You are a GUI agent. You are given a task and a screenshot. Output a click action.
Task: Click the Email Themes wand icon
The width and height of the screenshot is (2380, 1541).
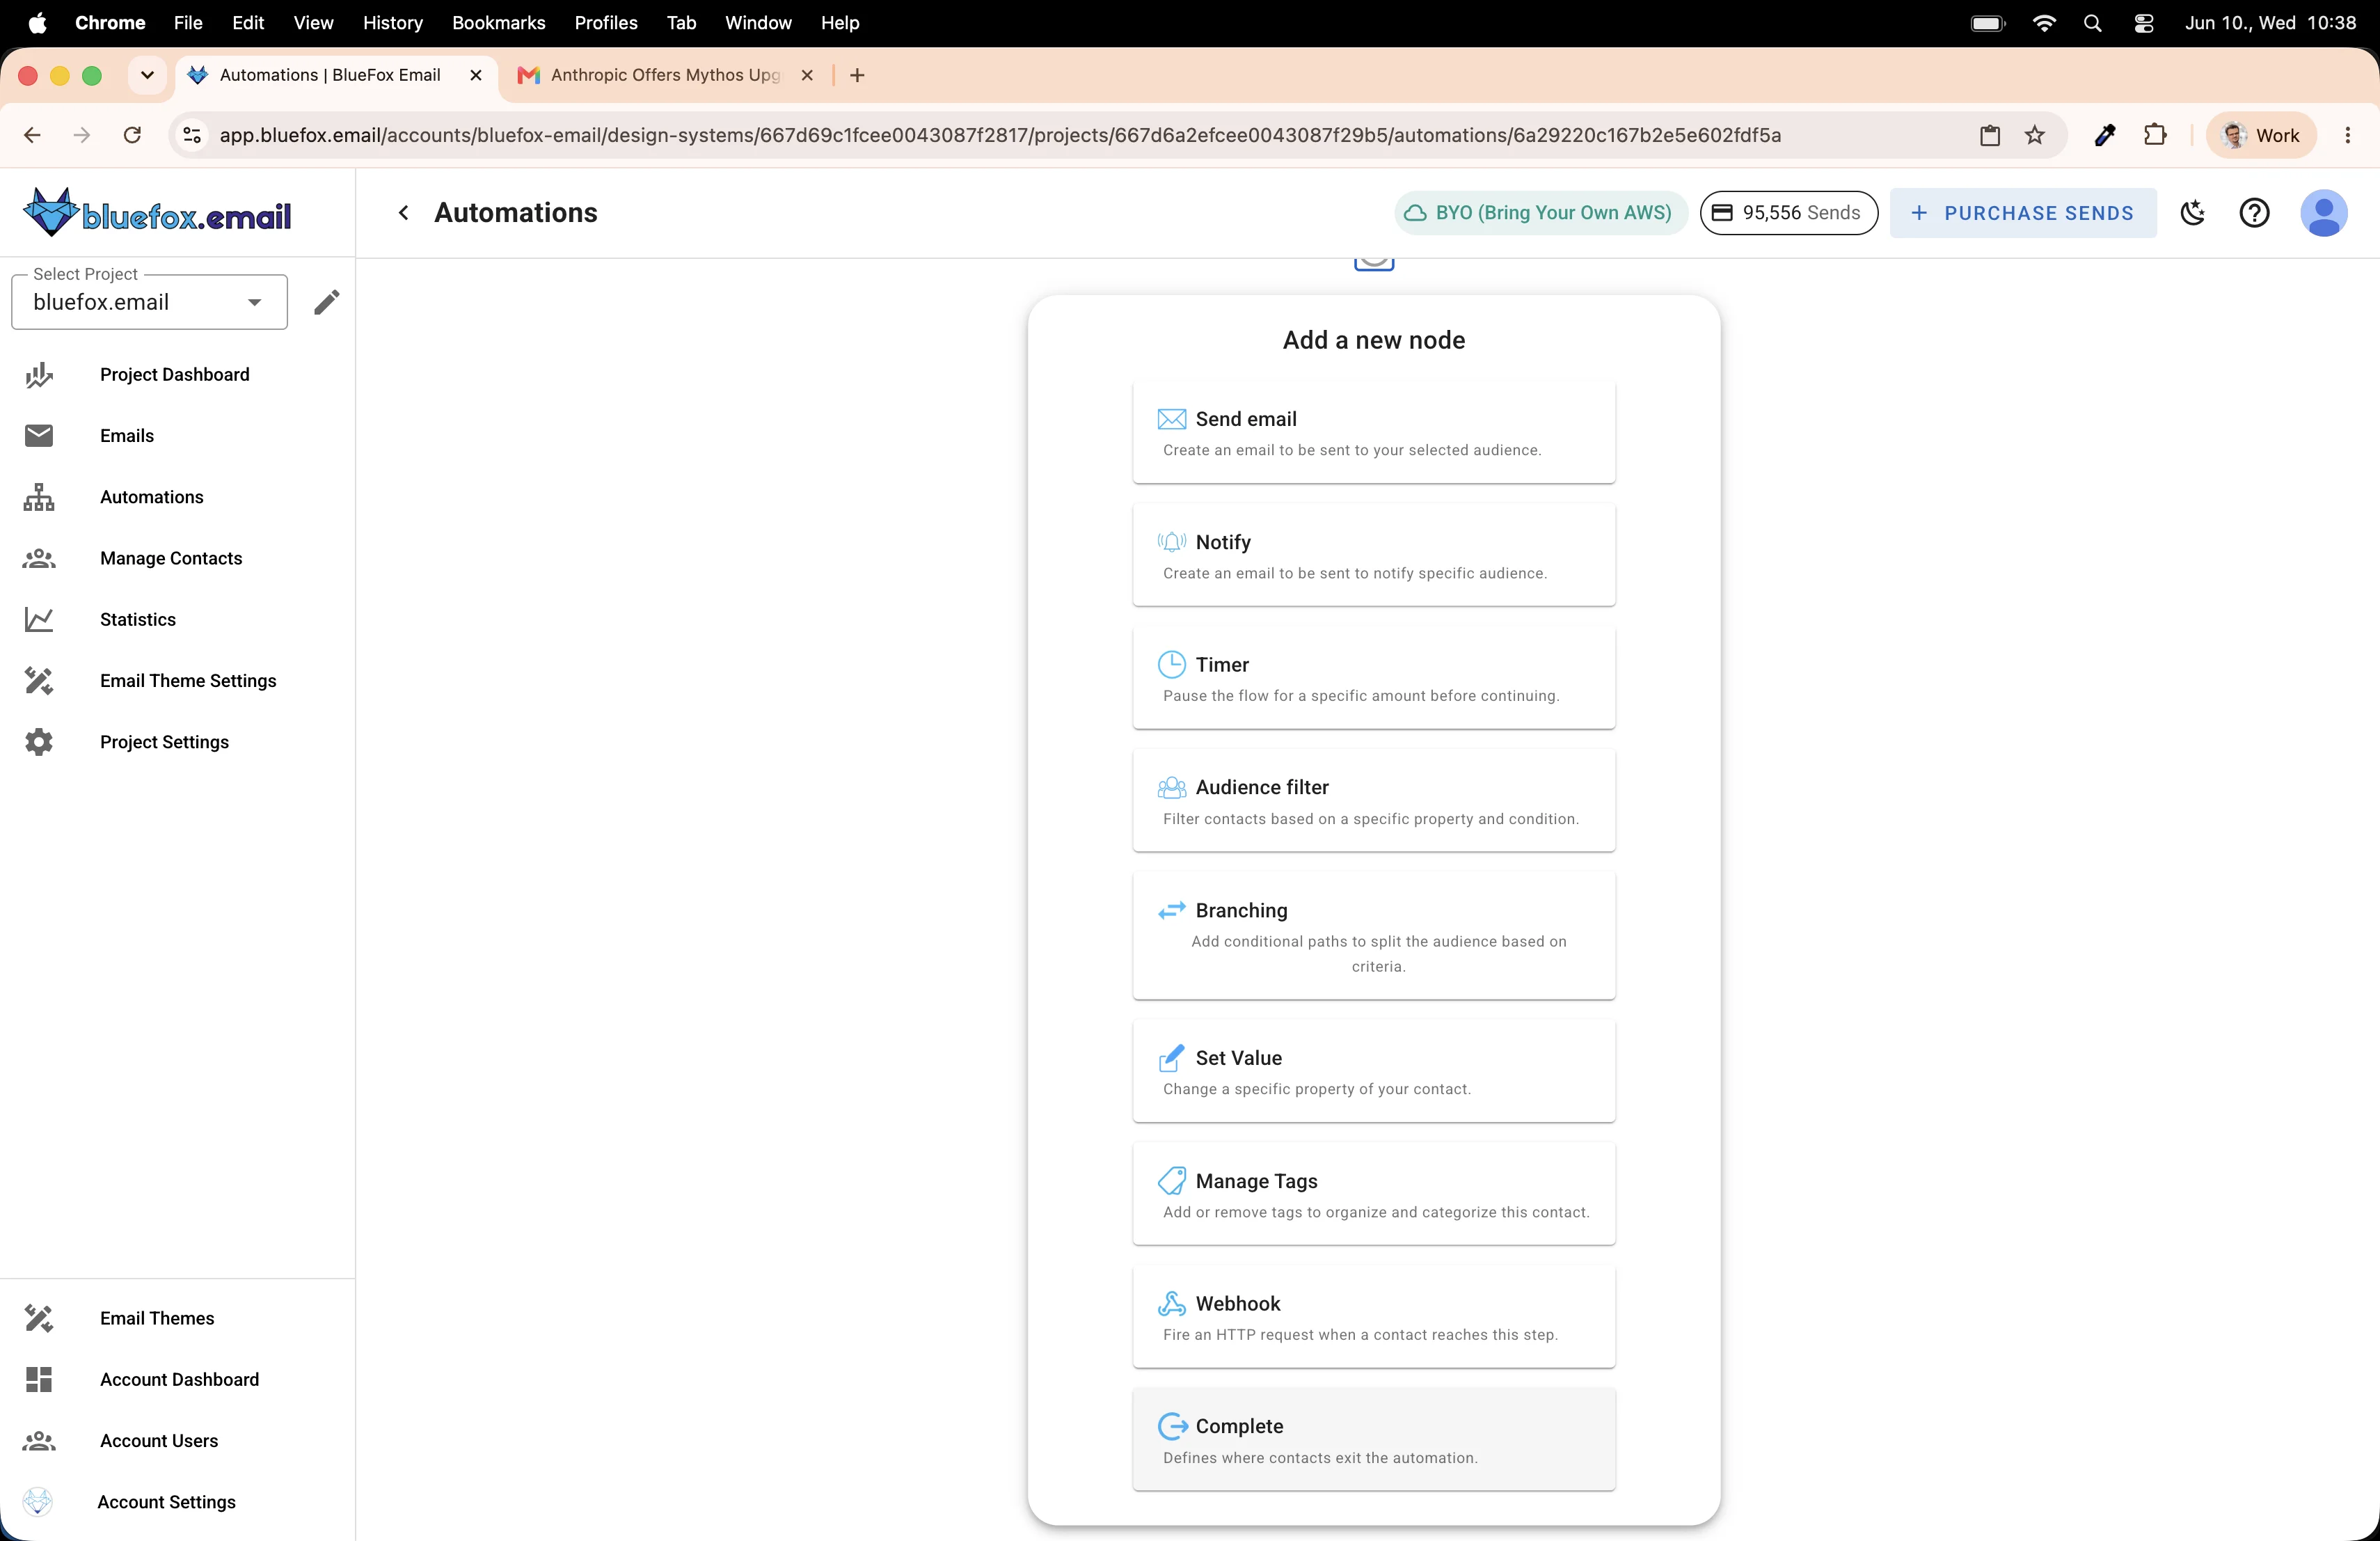pos(39,1318)
